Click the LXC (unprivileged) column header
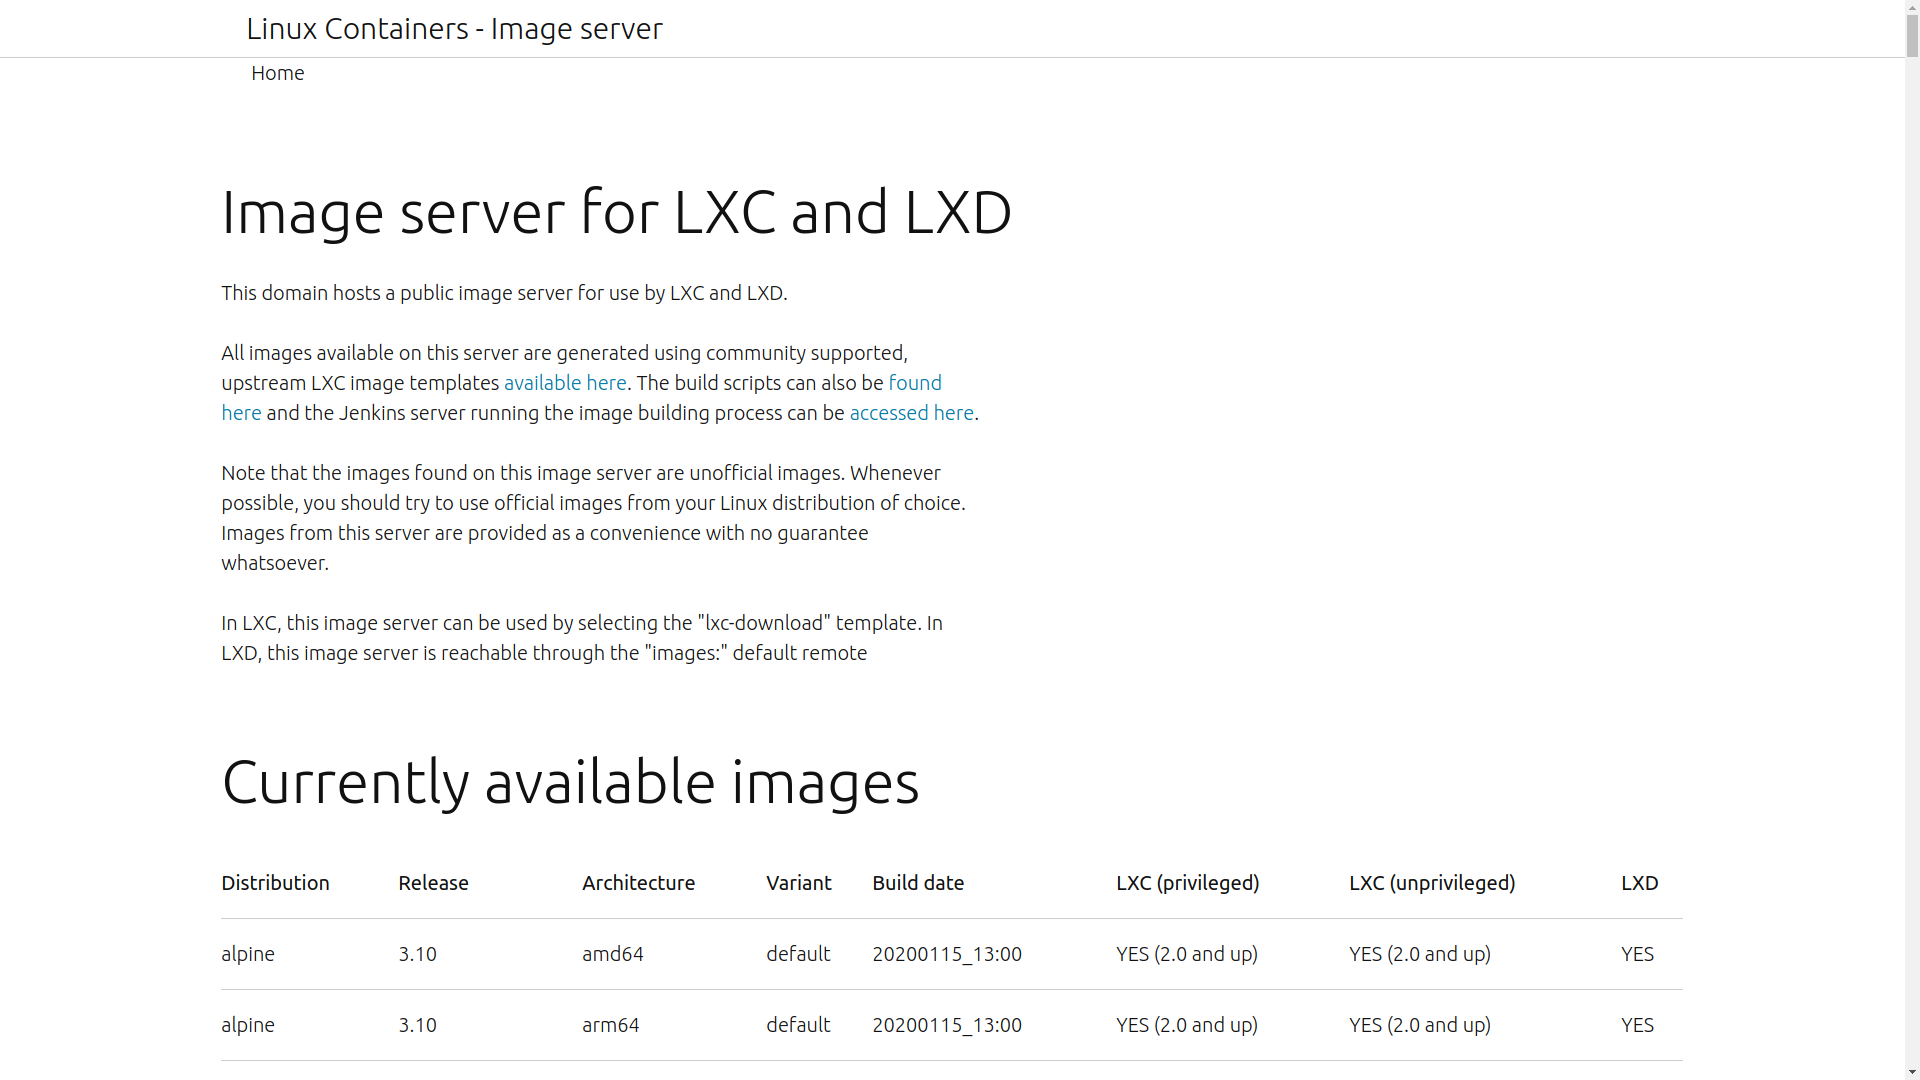The height and width of the screenshot is (1080, 1920). 1431,883
